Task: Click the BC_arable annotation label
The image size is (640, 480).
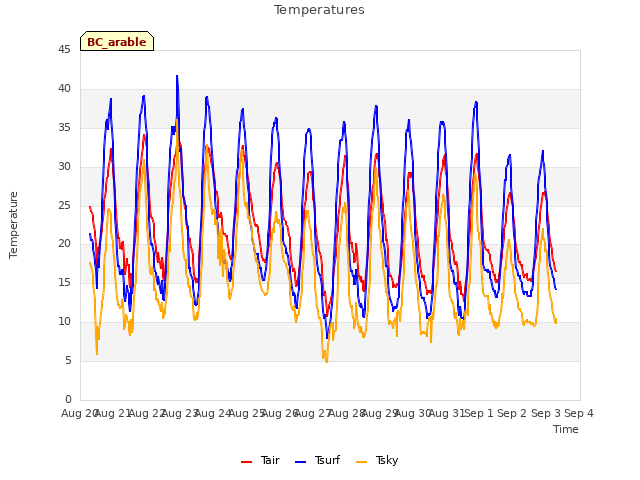Action: [117, 42]
